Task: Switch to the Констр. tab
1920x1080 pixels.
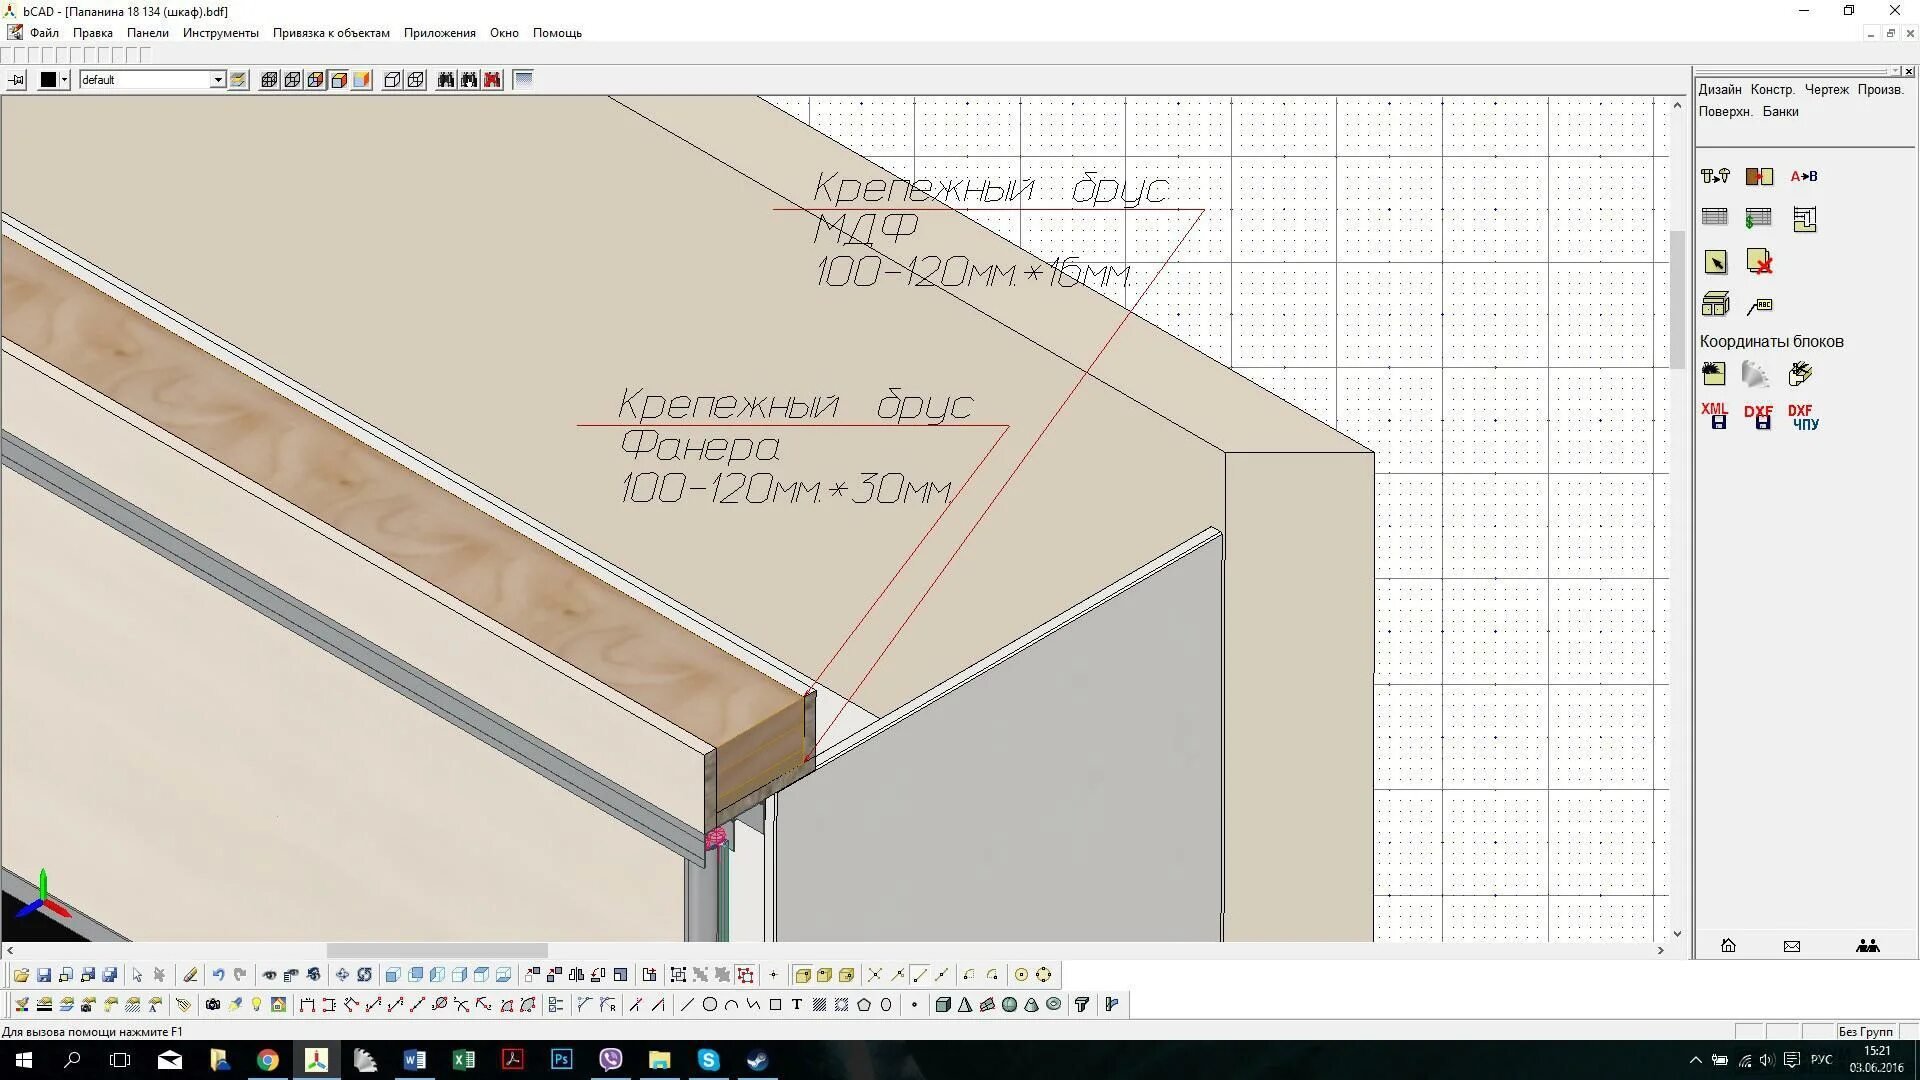Action: (x=1772, y=89)
